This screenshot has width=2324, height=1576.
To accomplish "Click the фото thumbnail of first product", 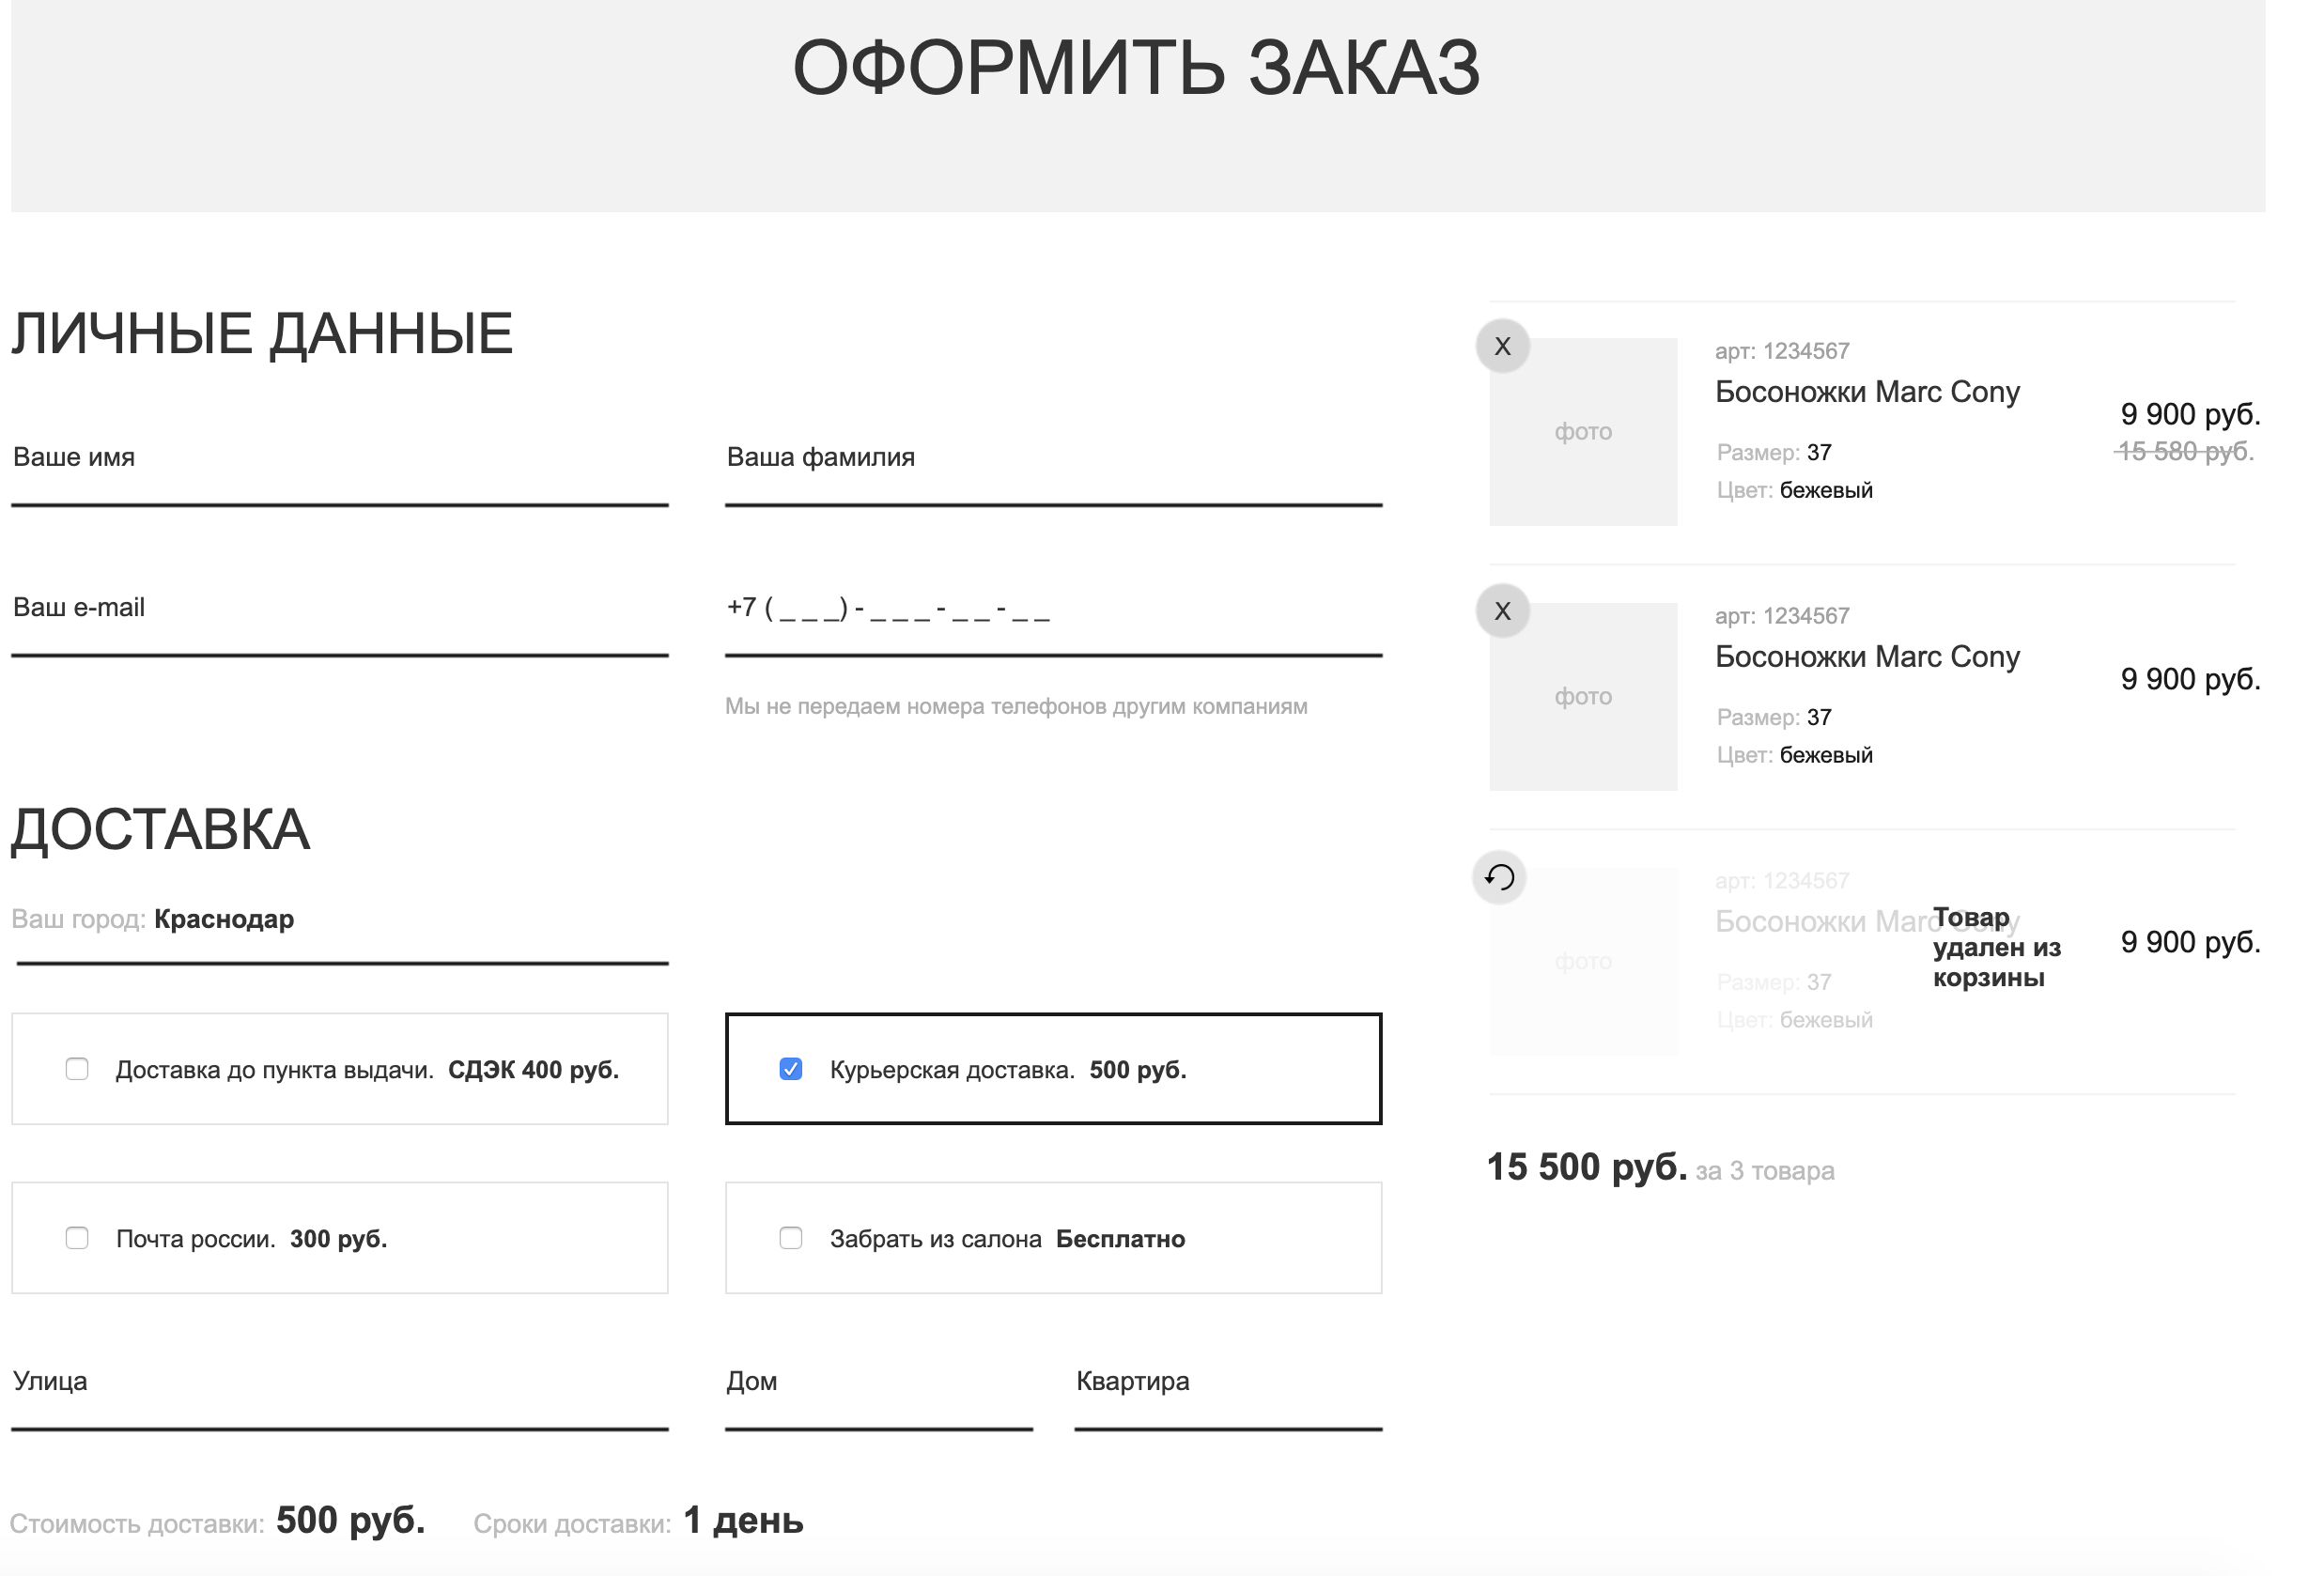I will (1583, 432).
